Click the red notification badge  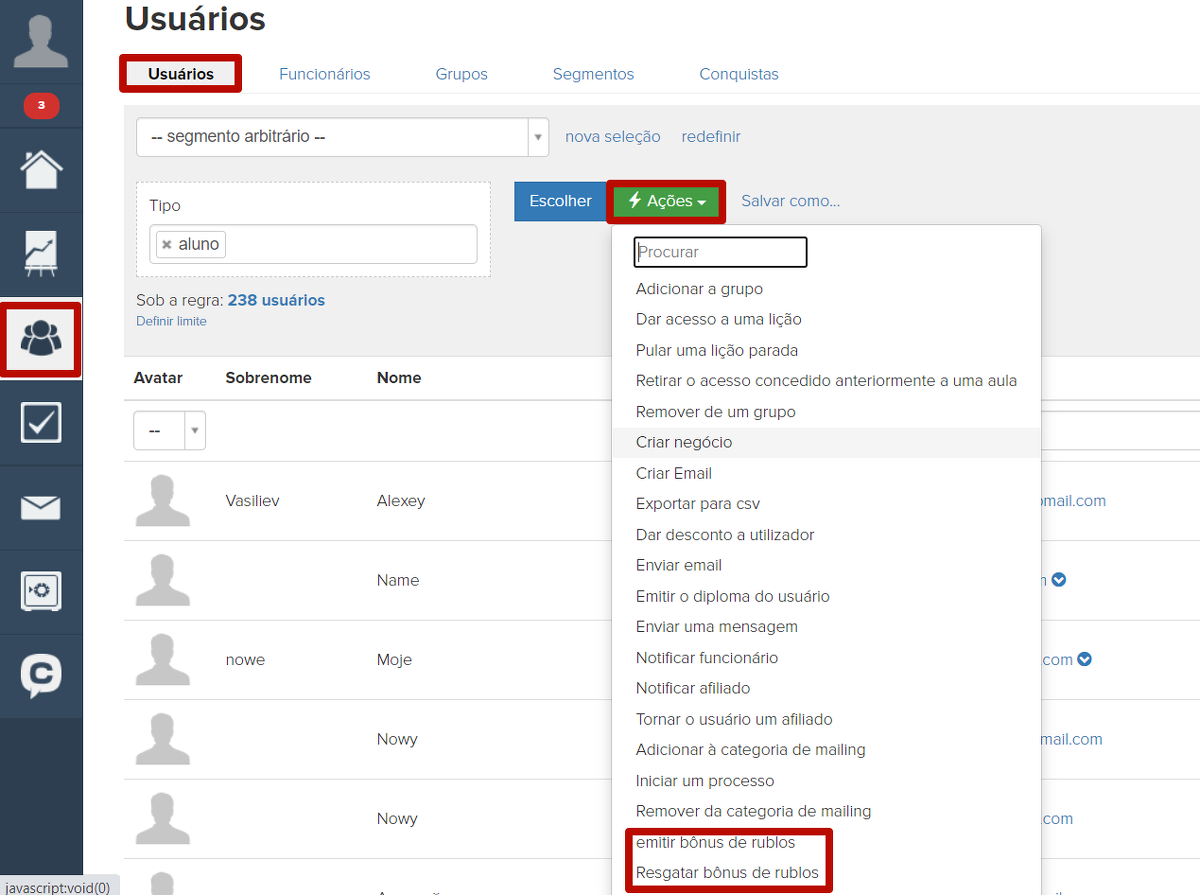[41, 105]
